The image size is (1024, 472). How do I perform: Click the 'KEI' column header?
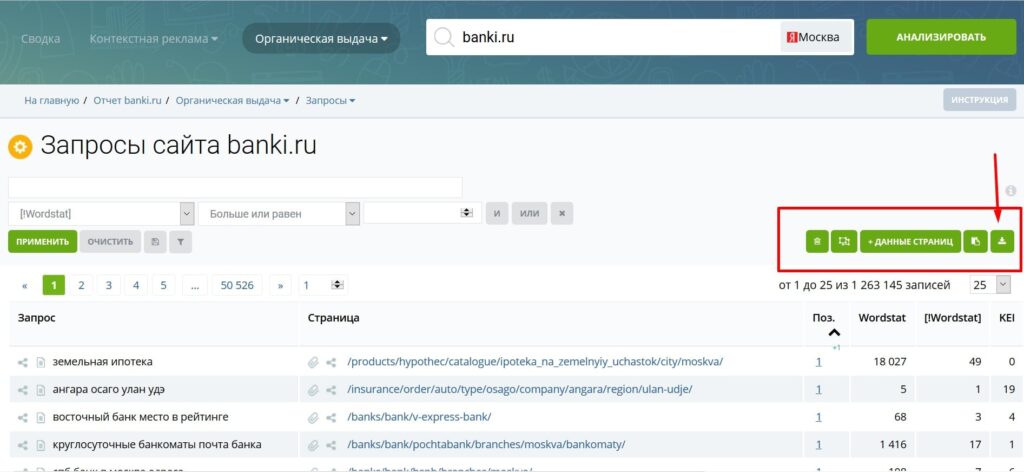pyautogui.click(x=1006, y=318)
